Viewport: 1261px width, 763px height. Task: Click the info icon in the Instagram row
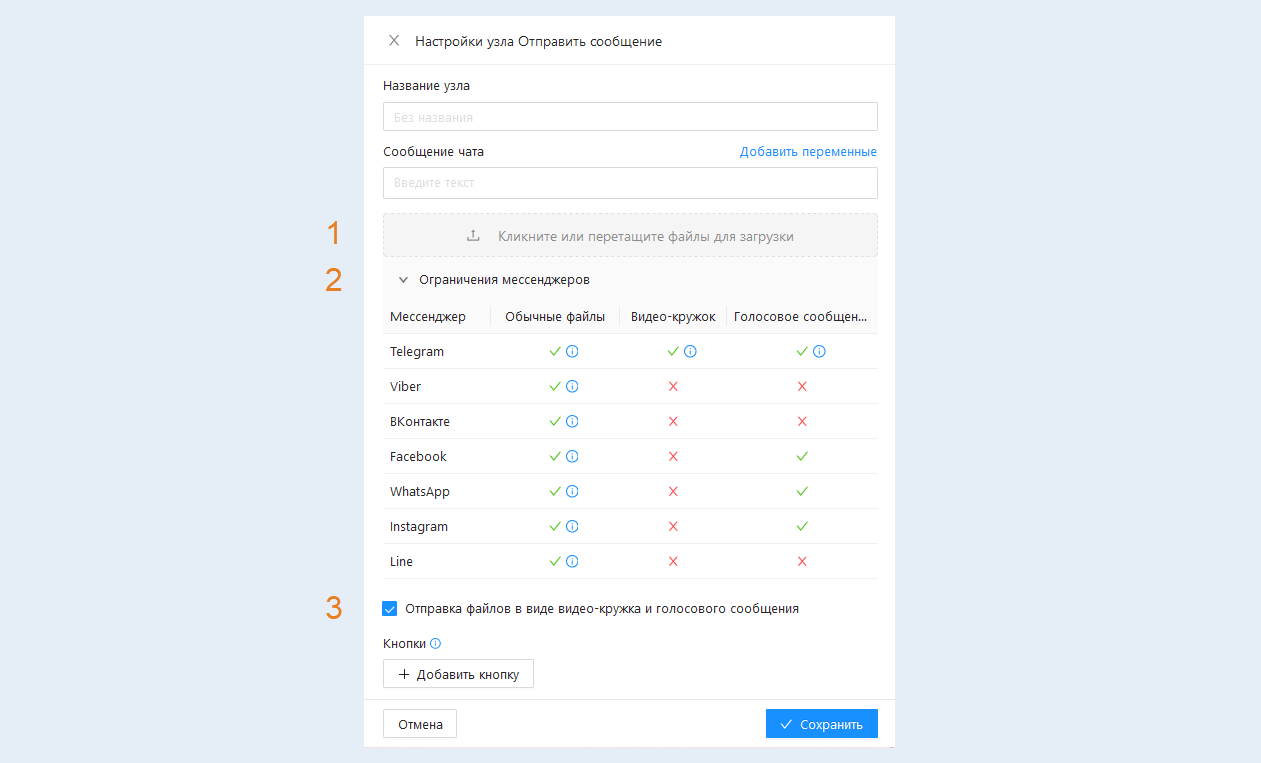point(572,527)
